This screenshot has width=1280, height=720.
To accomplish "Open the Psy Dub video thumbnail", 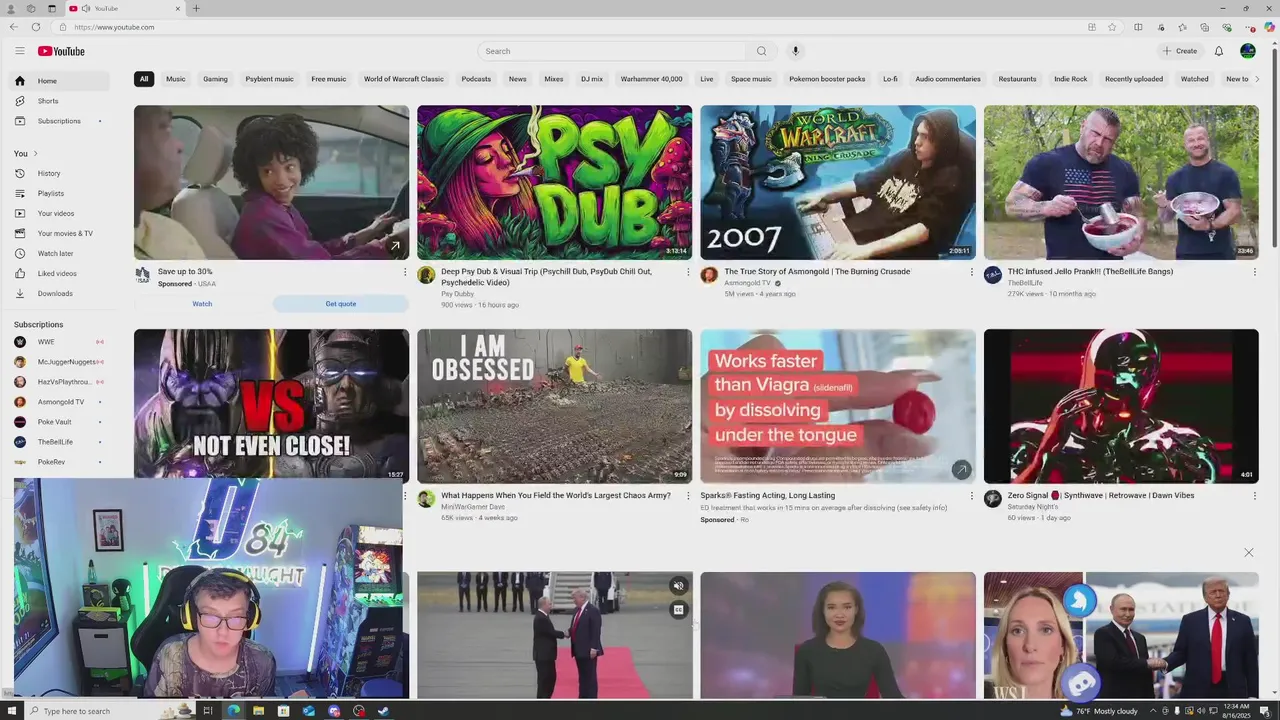I will [555, 183].
